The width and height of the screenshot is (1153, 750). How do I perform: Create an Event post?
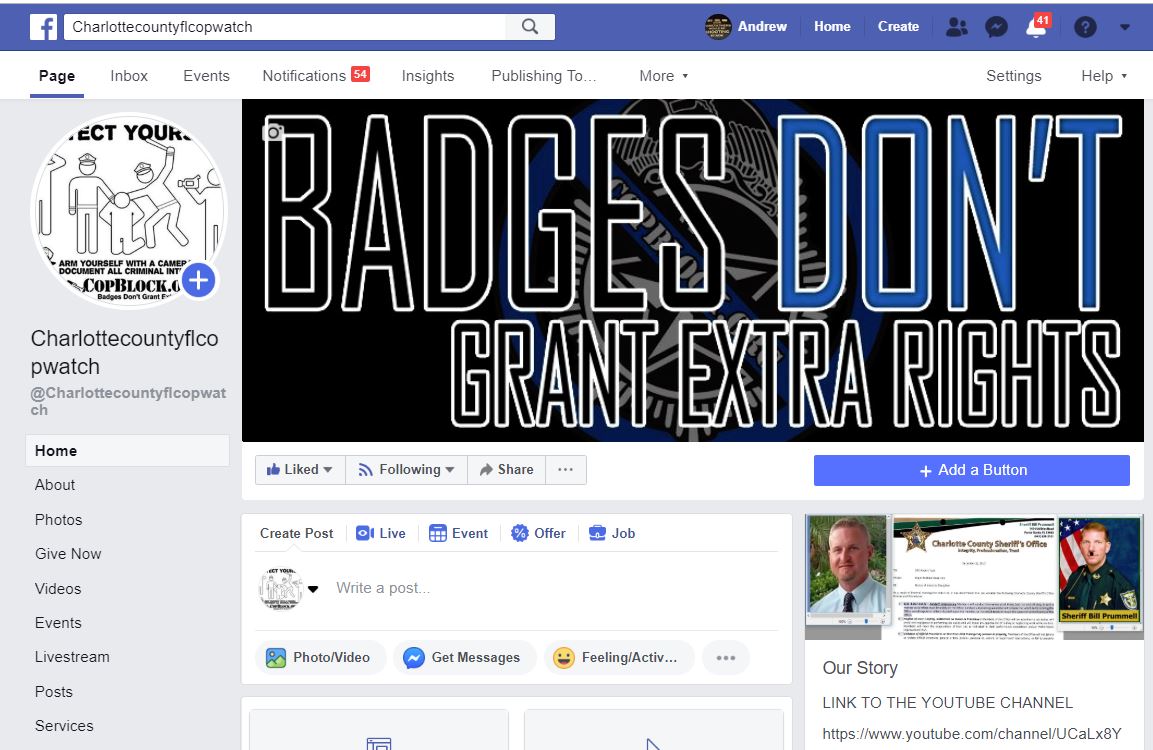pos(459,533)
